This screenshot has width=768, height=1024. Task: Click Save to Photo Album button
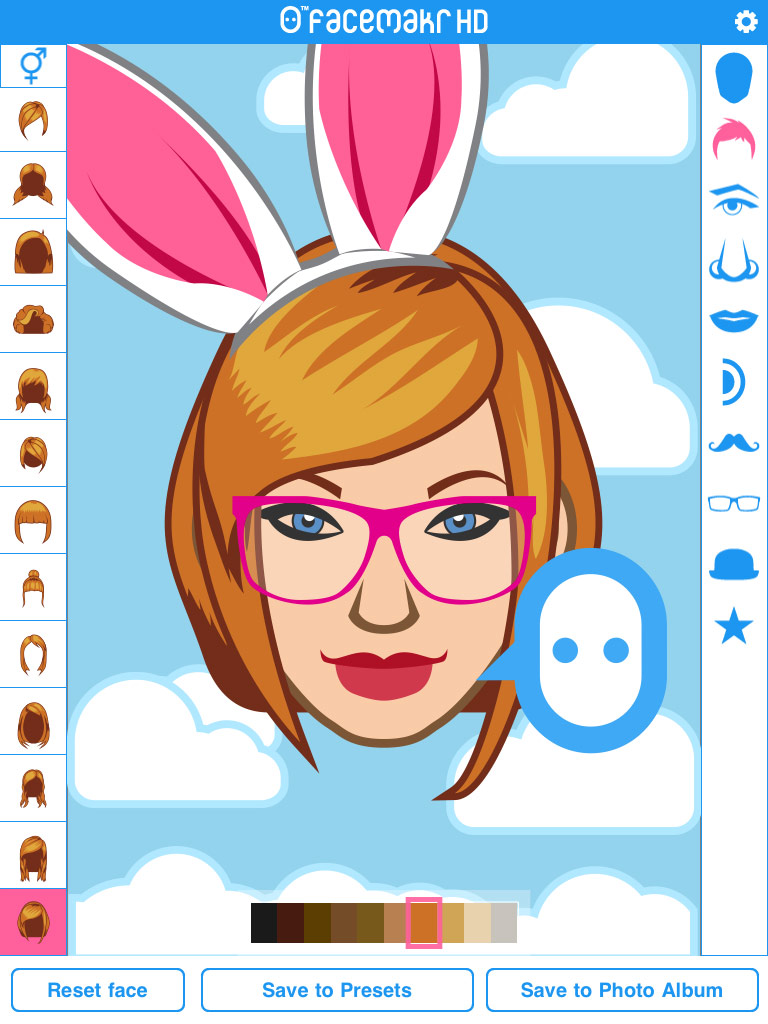click(x=622, y=990)
